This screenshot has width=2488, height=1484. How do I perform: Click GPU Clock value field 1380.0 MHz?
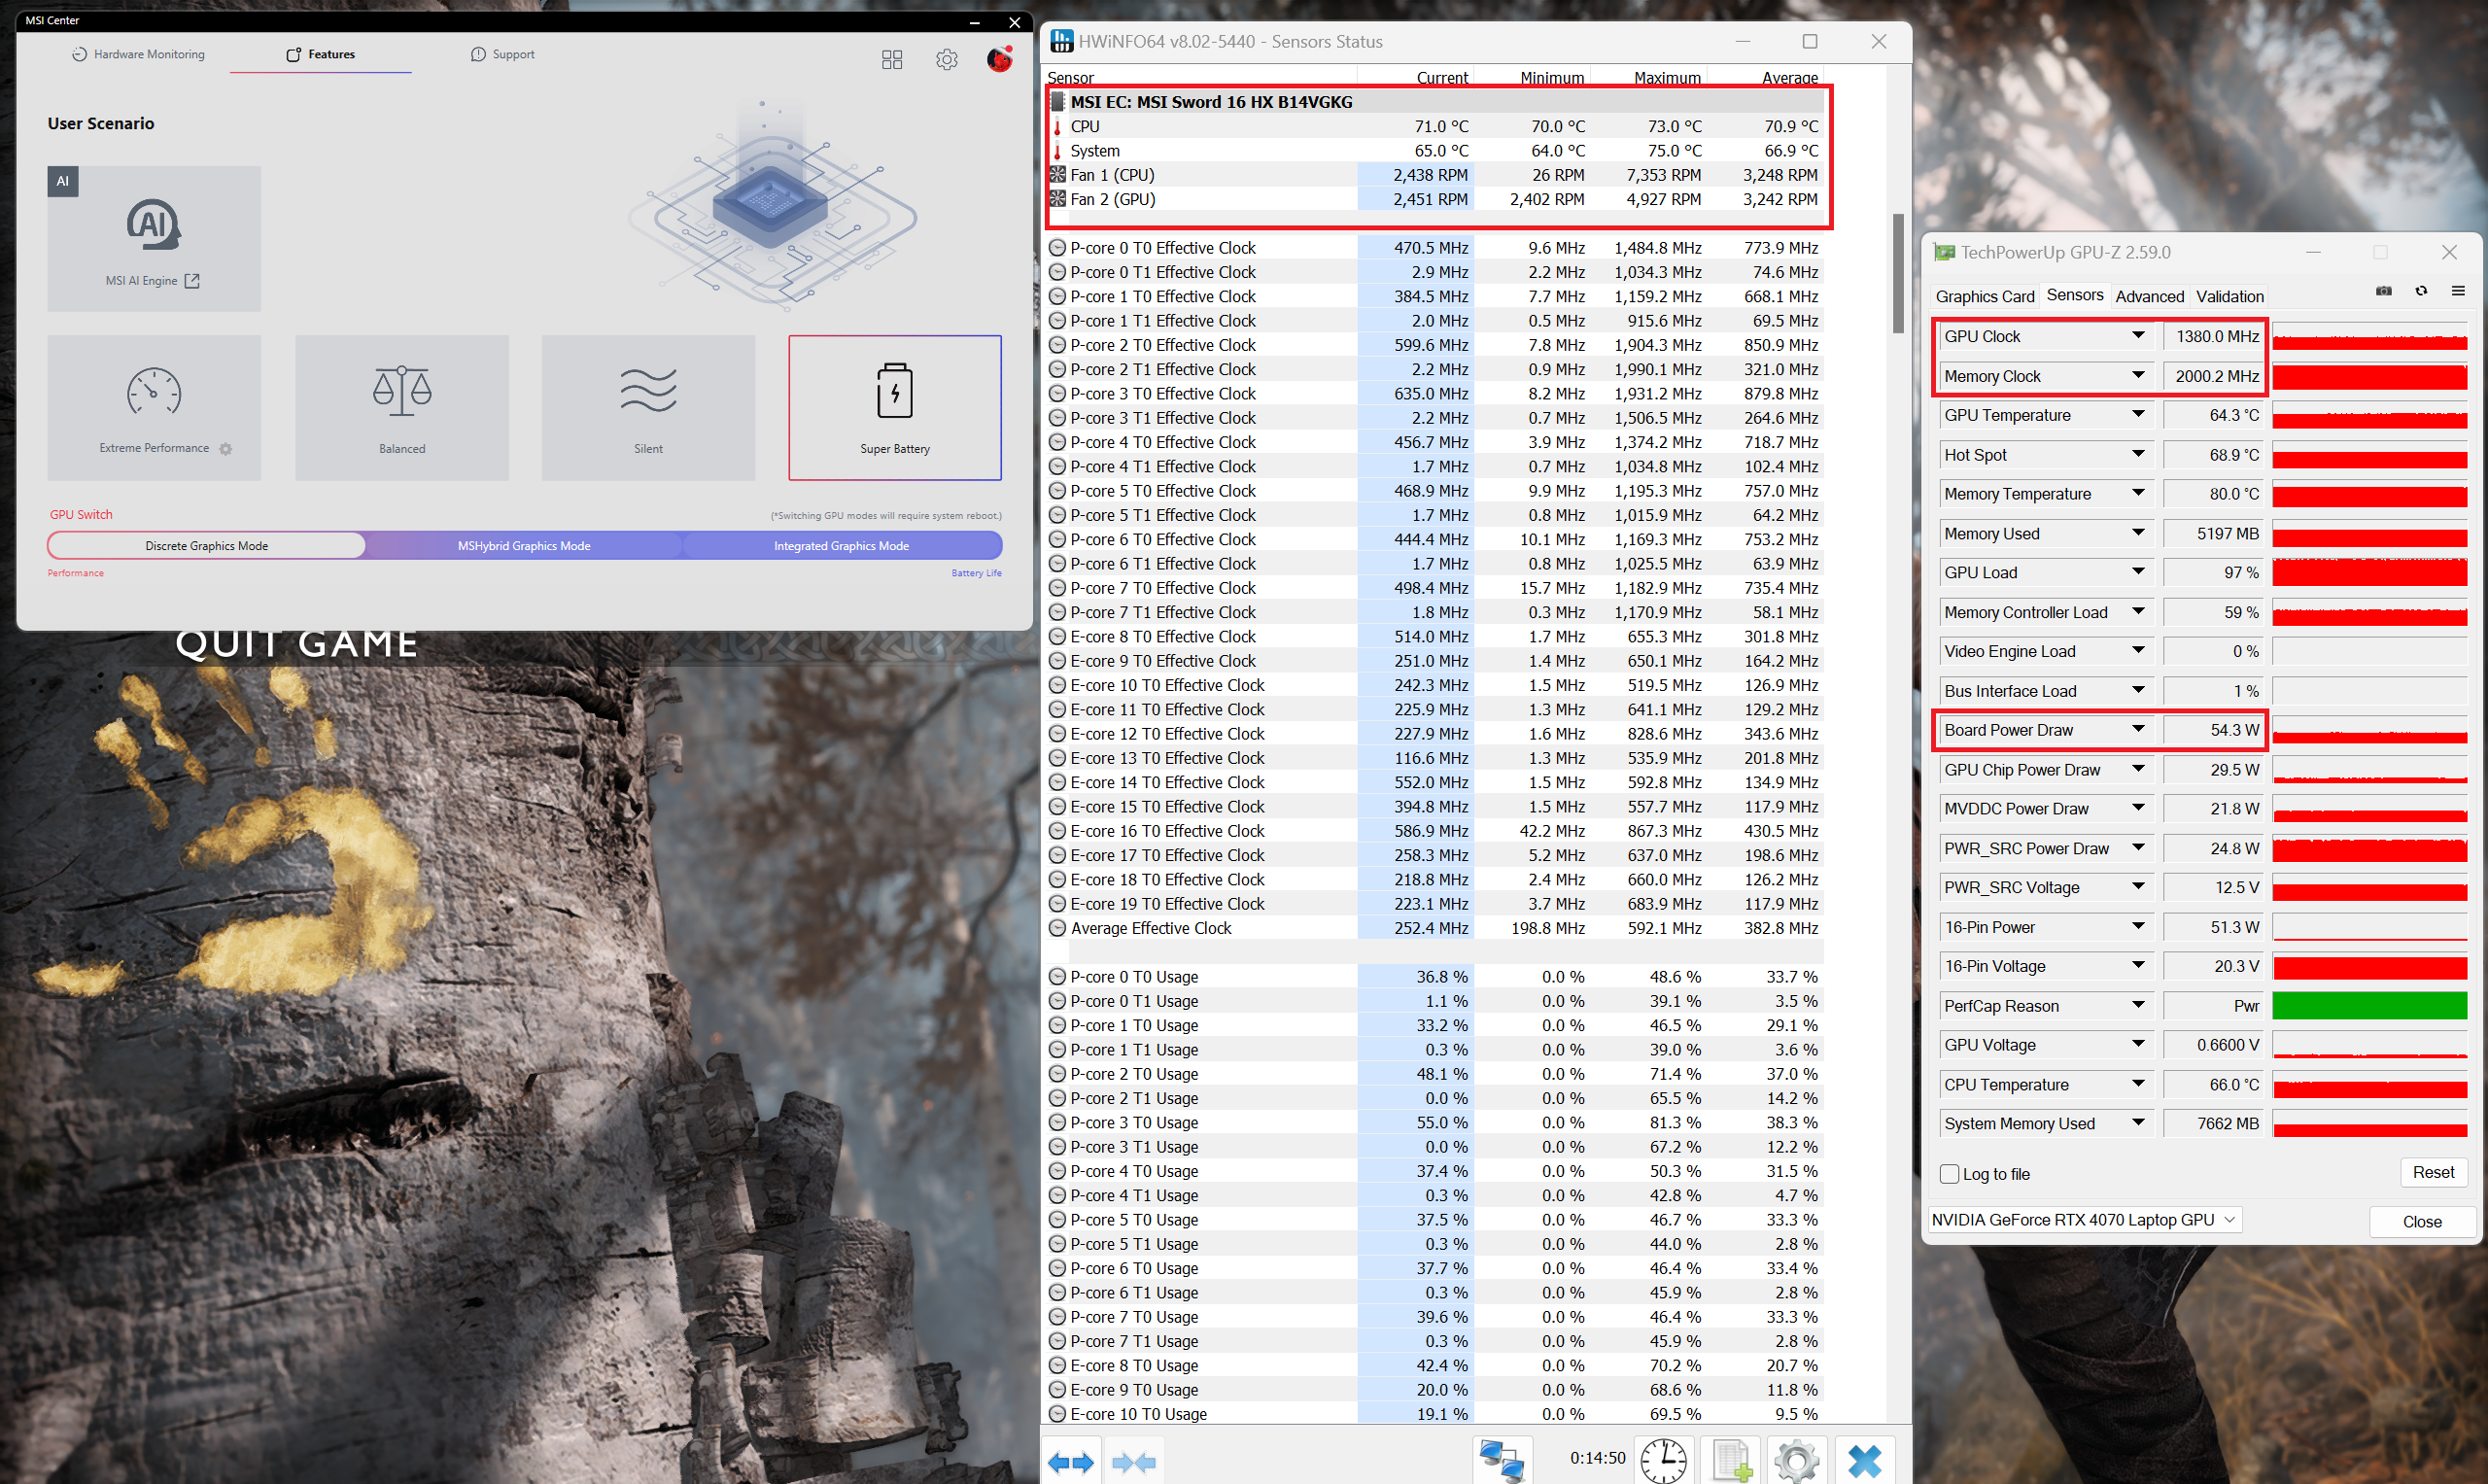(x=2213, y=337)
